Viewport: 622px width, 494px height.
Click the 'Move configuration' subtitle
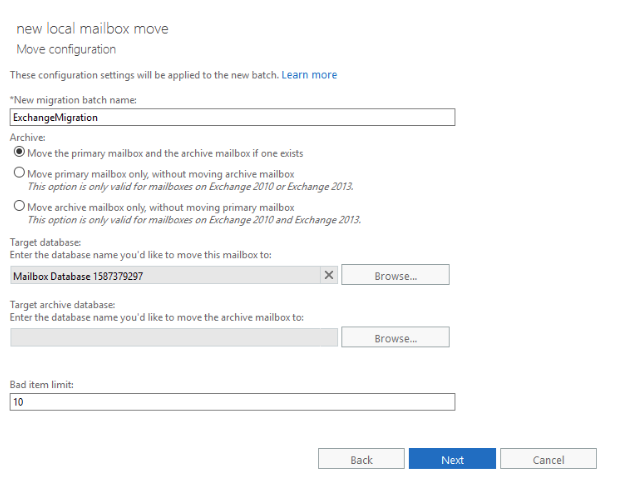tap(66, 50)
